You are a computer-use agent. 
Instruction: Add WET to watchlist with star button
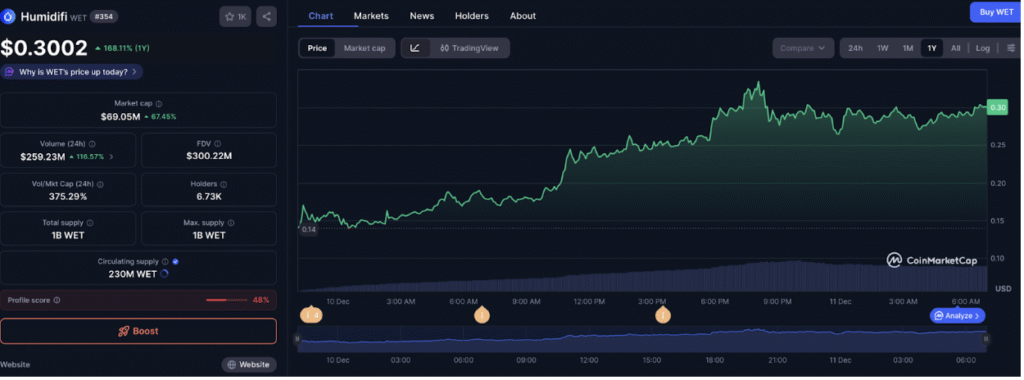[x=236, y=17]
